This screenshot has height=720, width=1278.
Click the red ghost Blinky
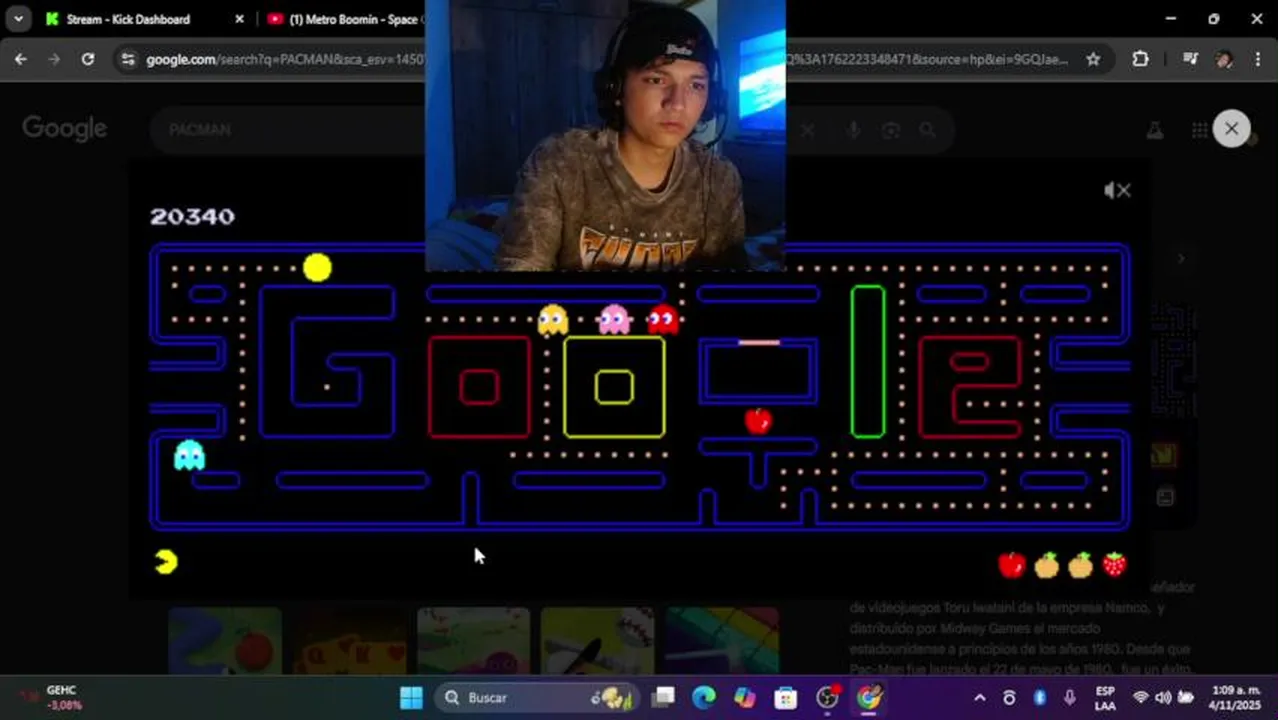pos(663,320)
